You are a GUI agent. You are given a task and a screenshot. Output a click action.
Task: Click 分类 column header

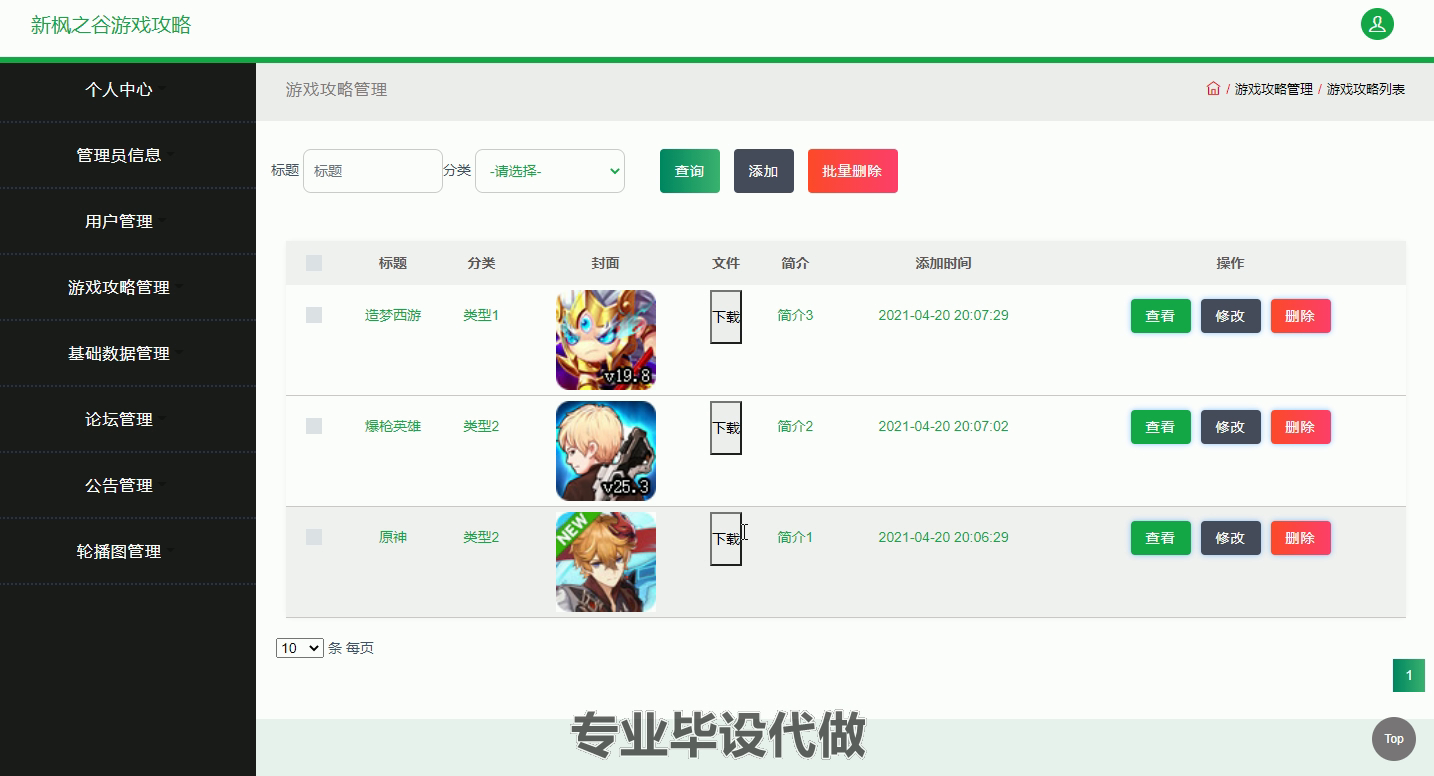tap(481, 263)
